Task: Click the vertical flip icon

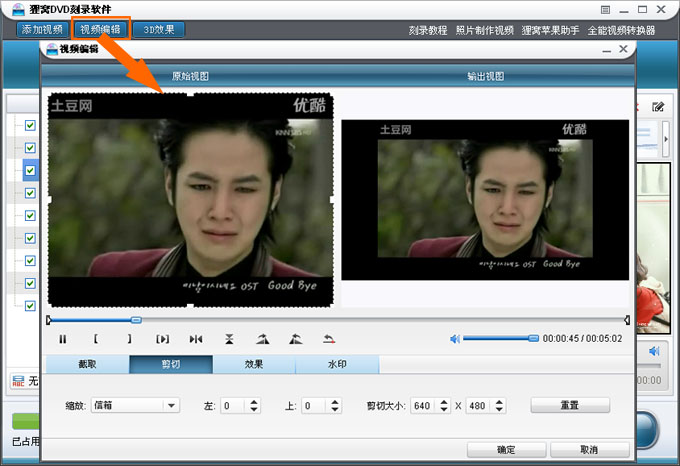Action: 229,339
